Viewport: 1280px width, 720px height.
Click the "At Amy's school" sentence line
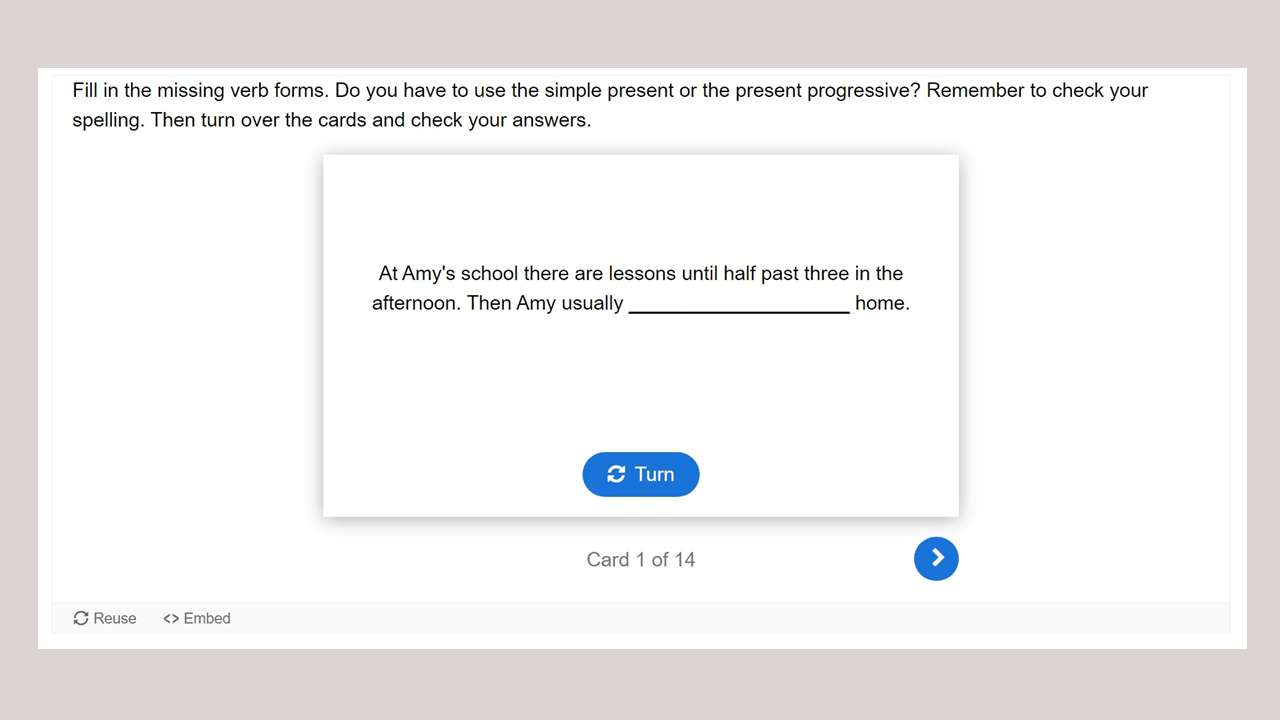point(640,273)
